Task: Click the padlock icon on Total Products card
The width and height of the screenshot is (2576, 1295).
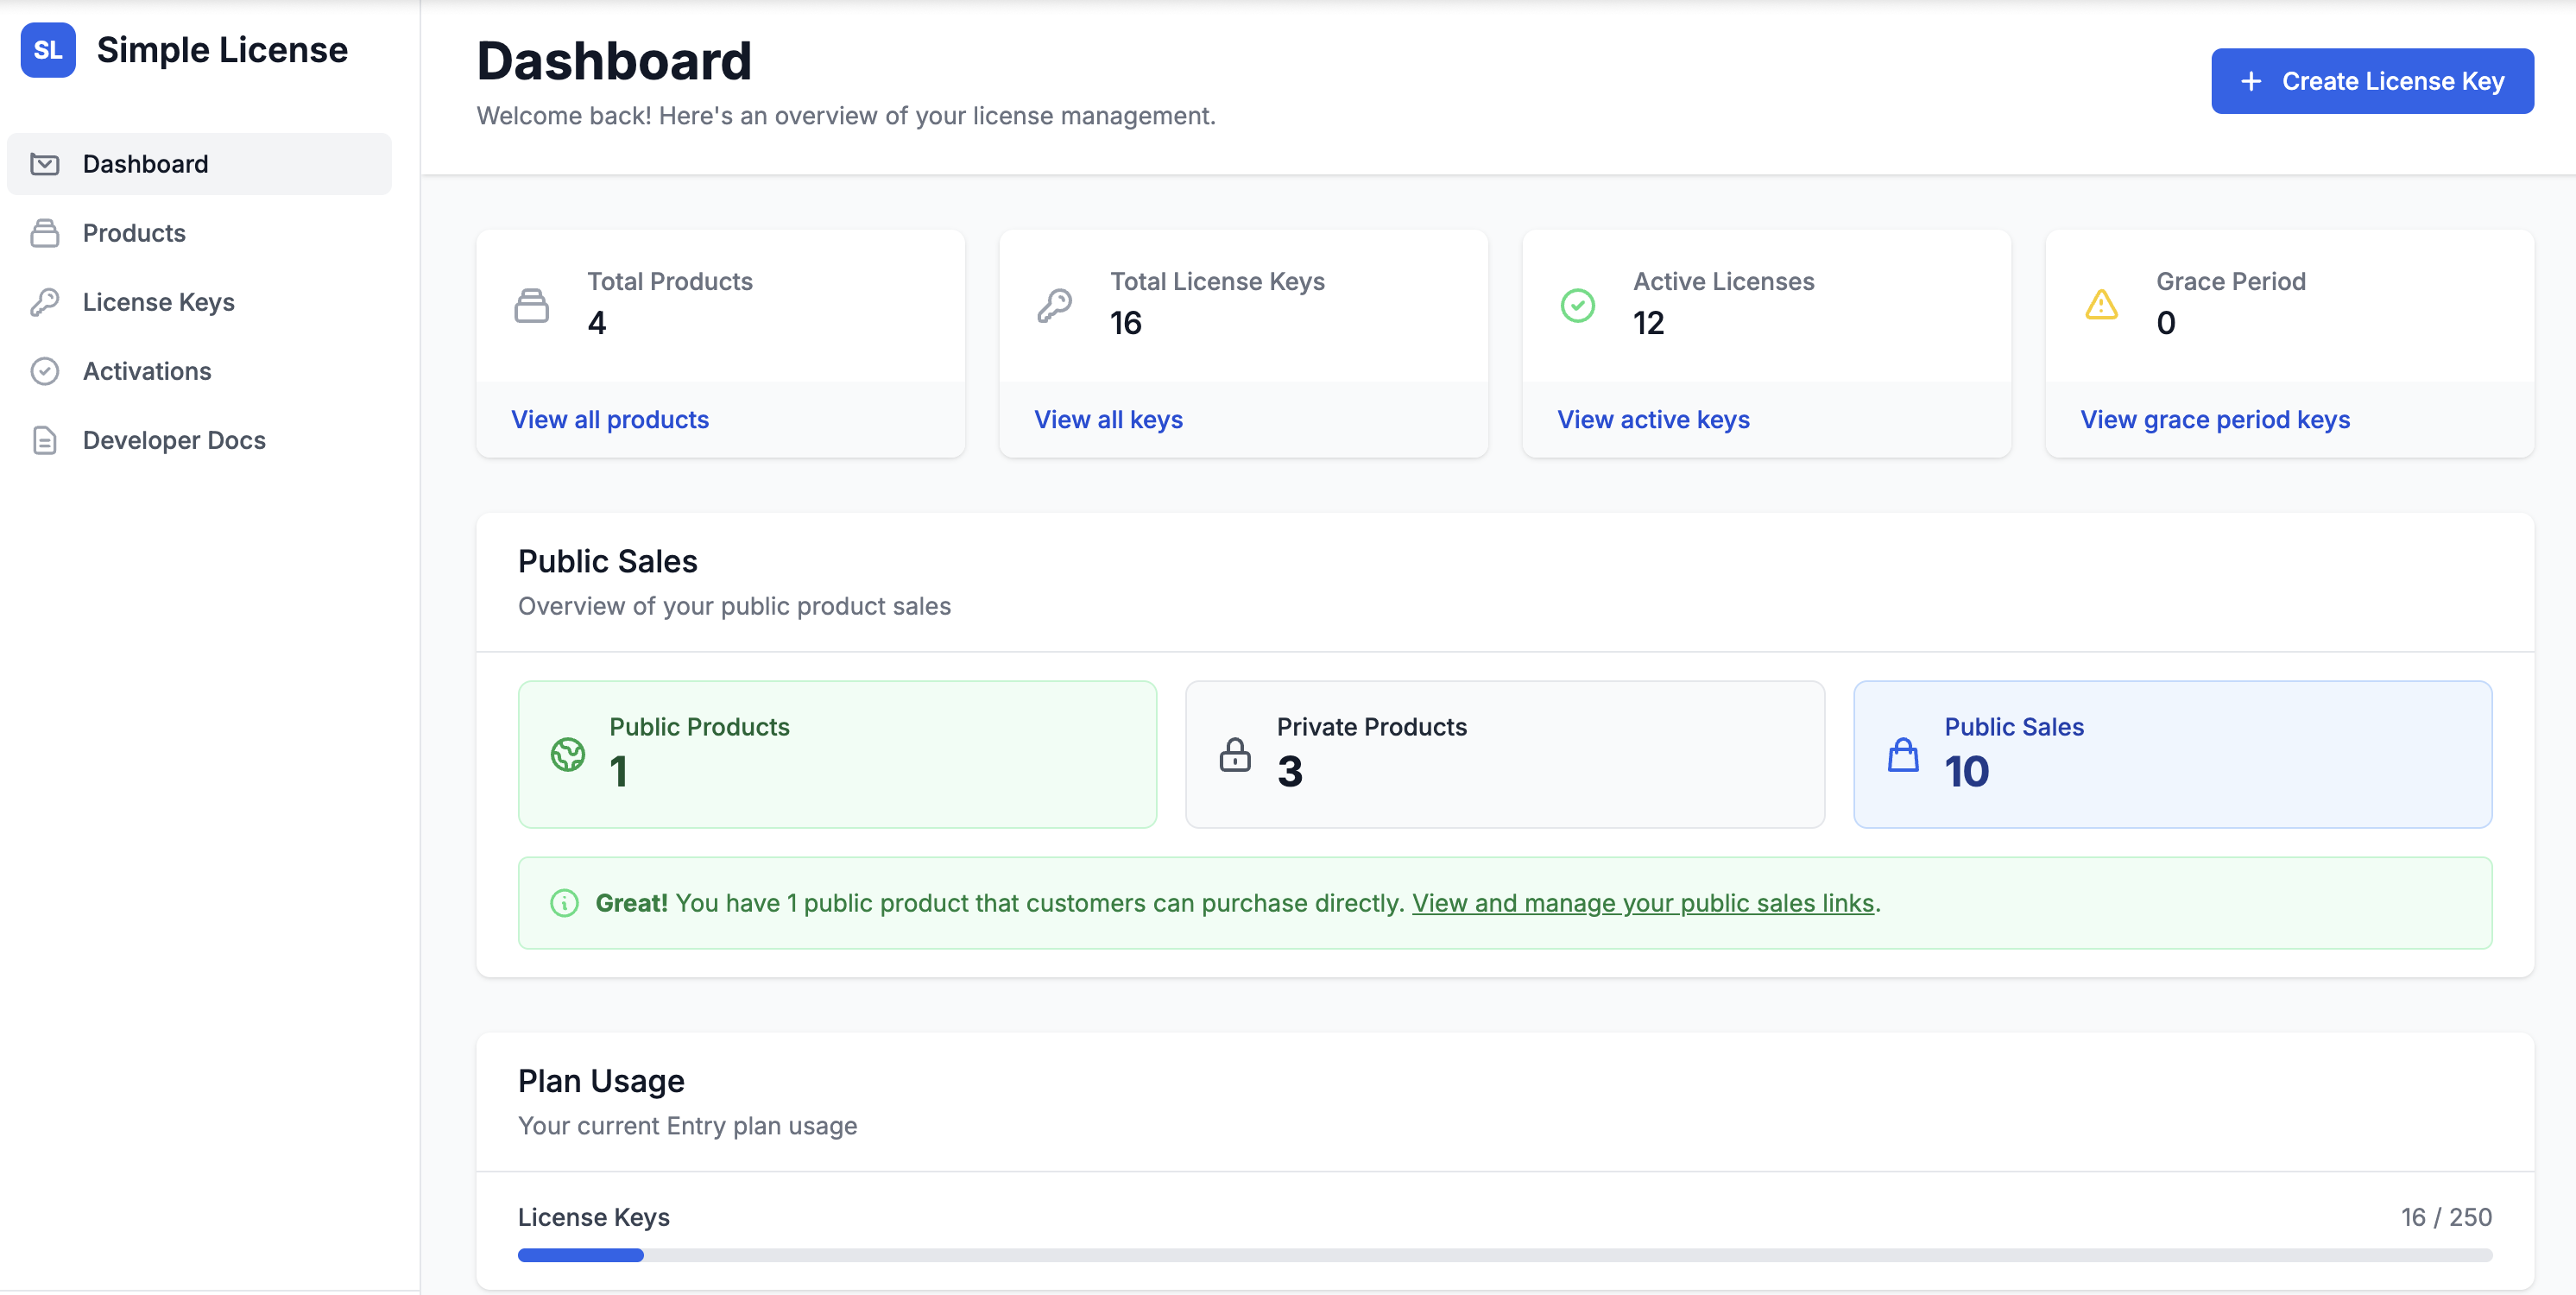Action: tap(531, 305)
